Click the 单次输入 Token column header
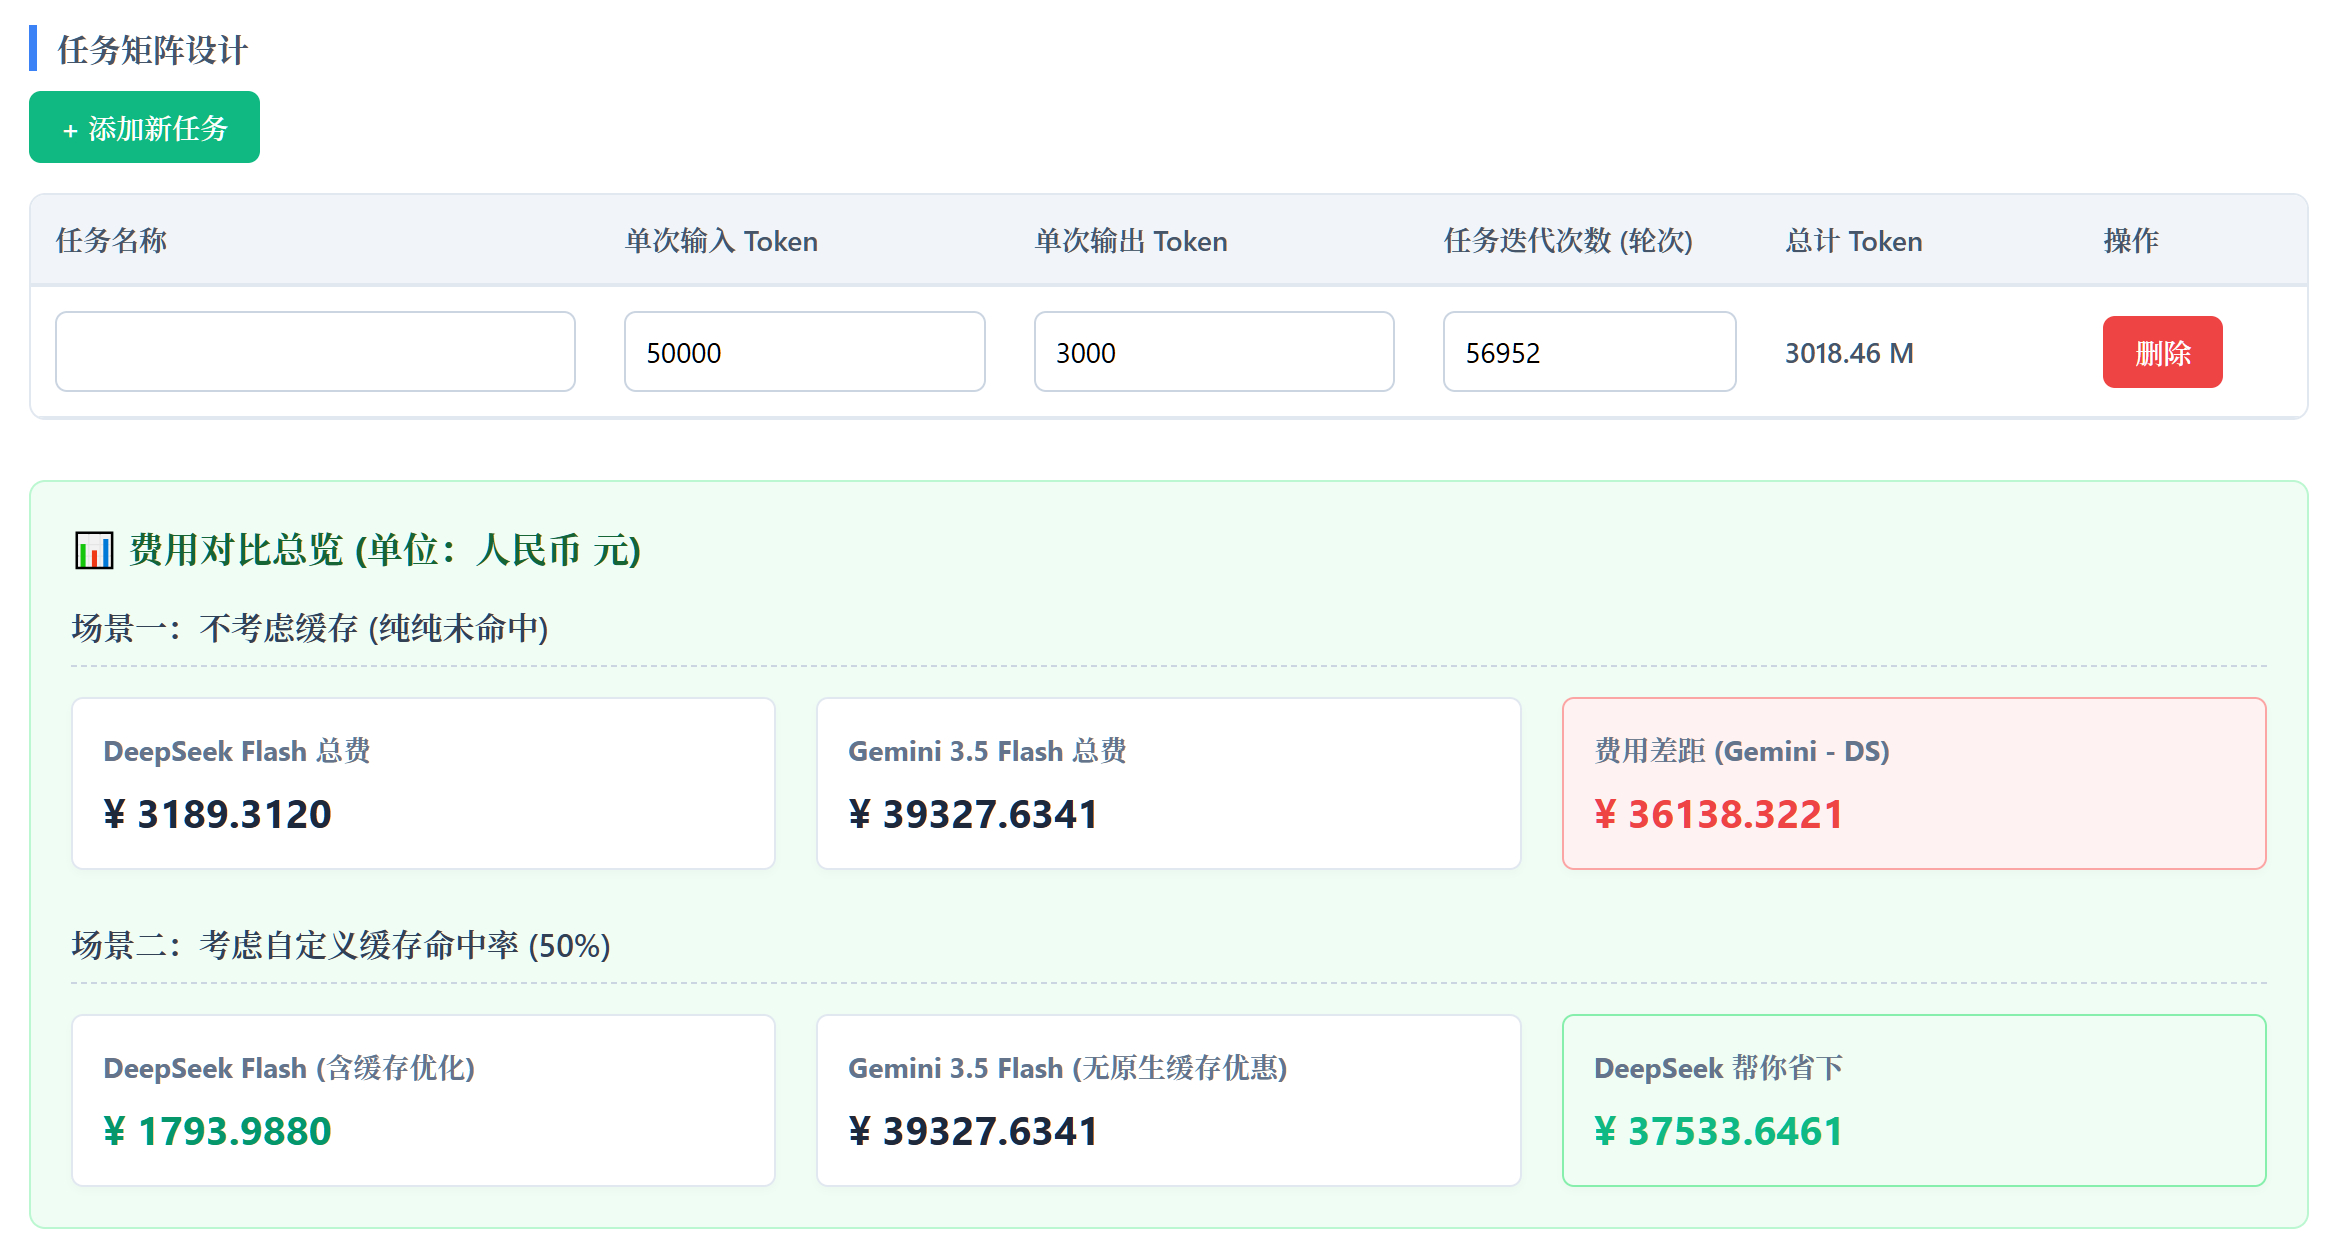This screenshot has width=2333, height=1249. [721, 241]
